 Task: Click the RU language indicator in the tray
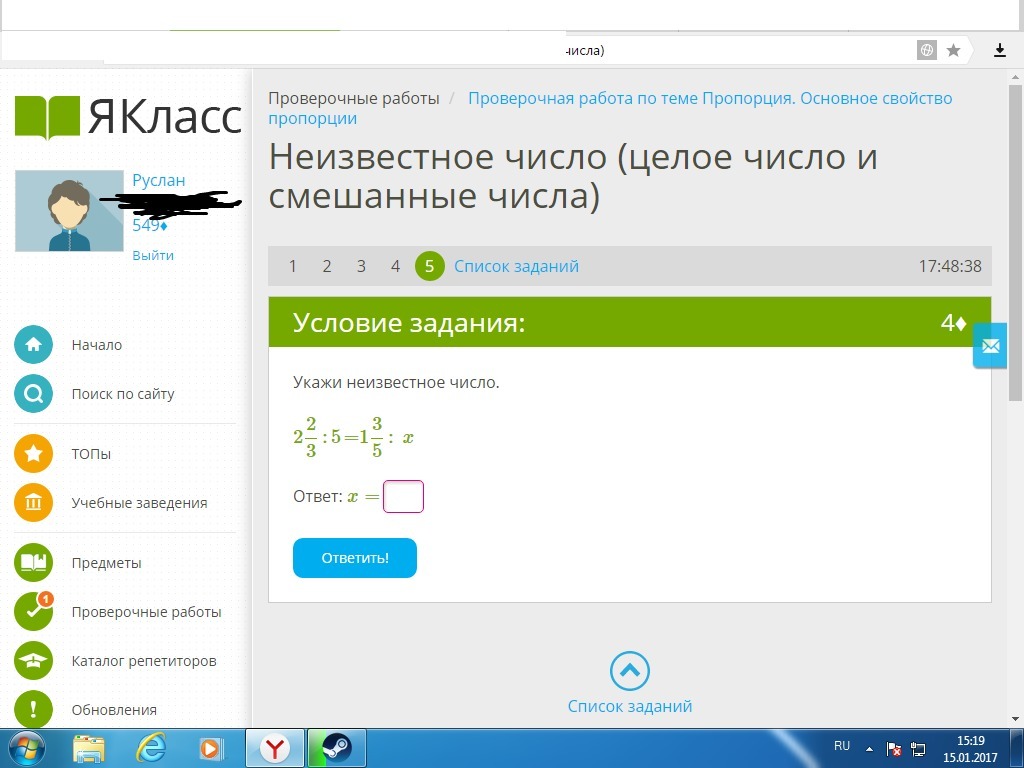point(842,745)
